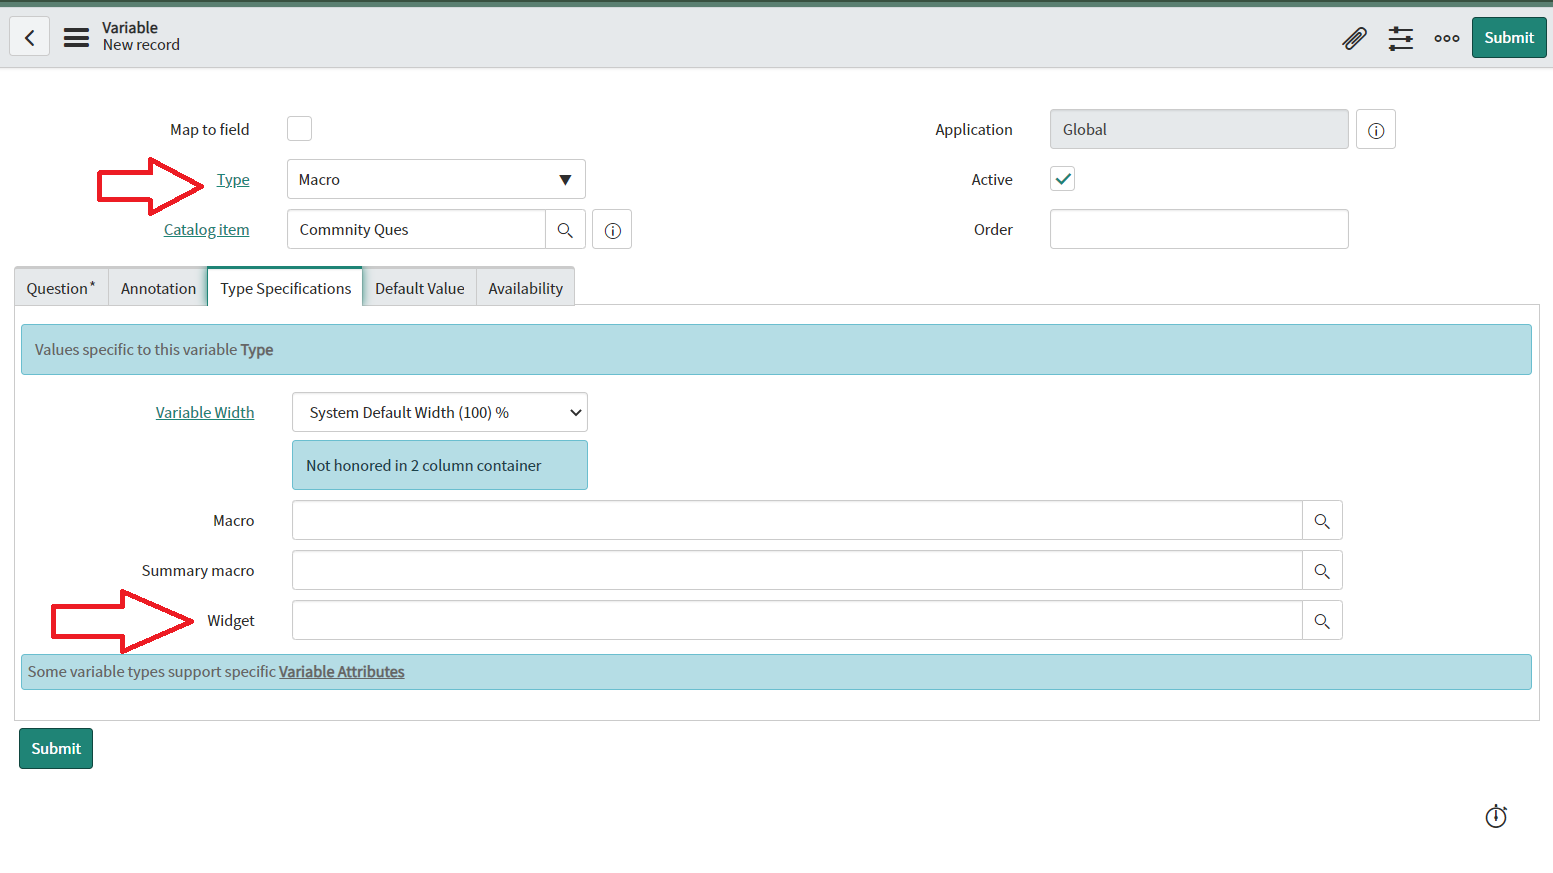Click the back navigation arrow
Viewport: 1553px width, 873px height.
[x=29, y=36]
